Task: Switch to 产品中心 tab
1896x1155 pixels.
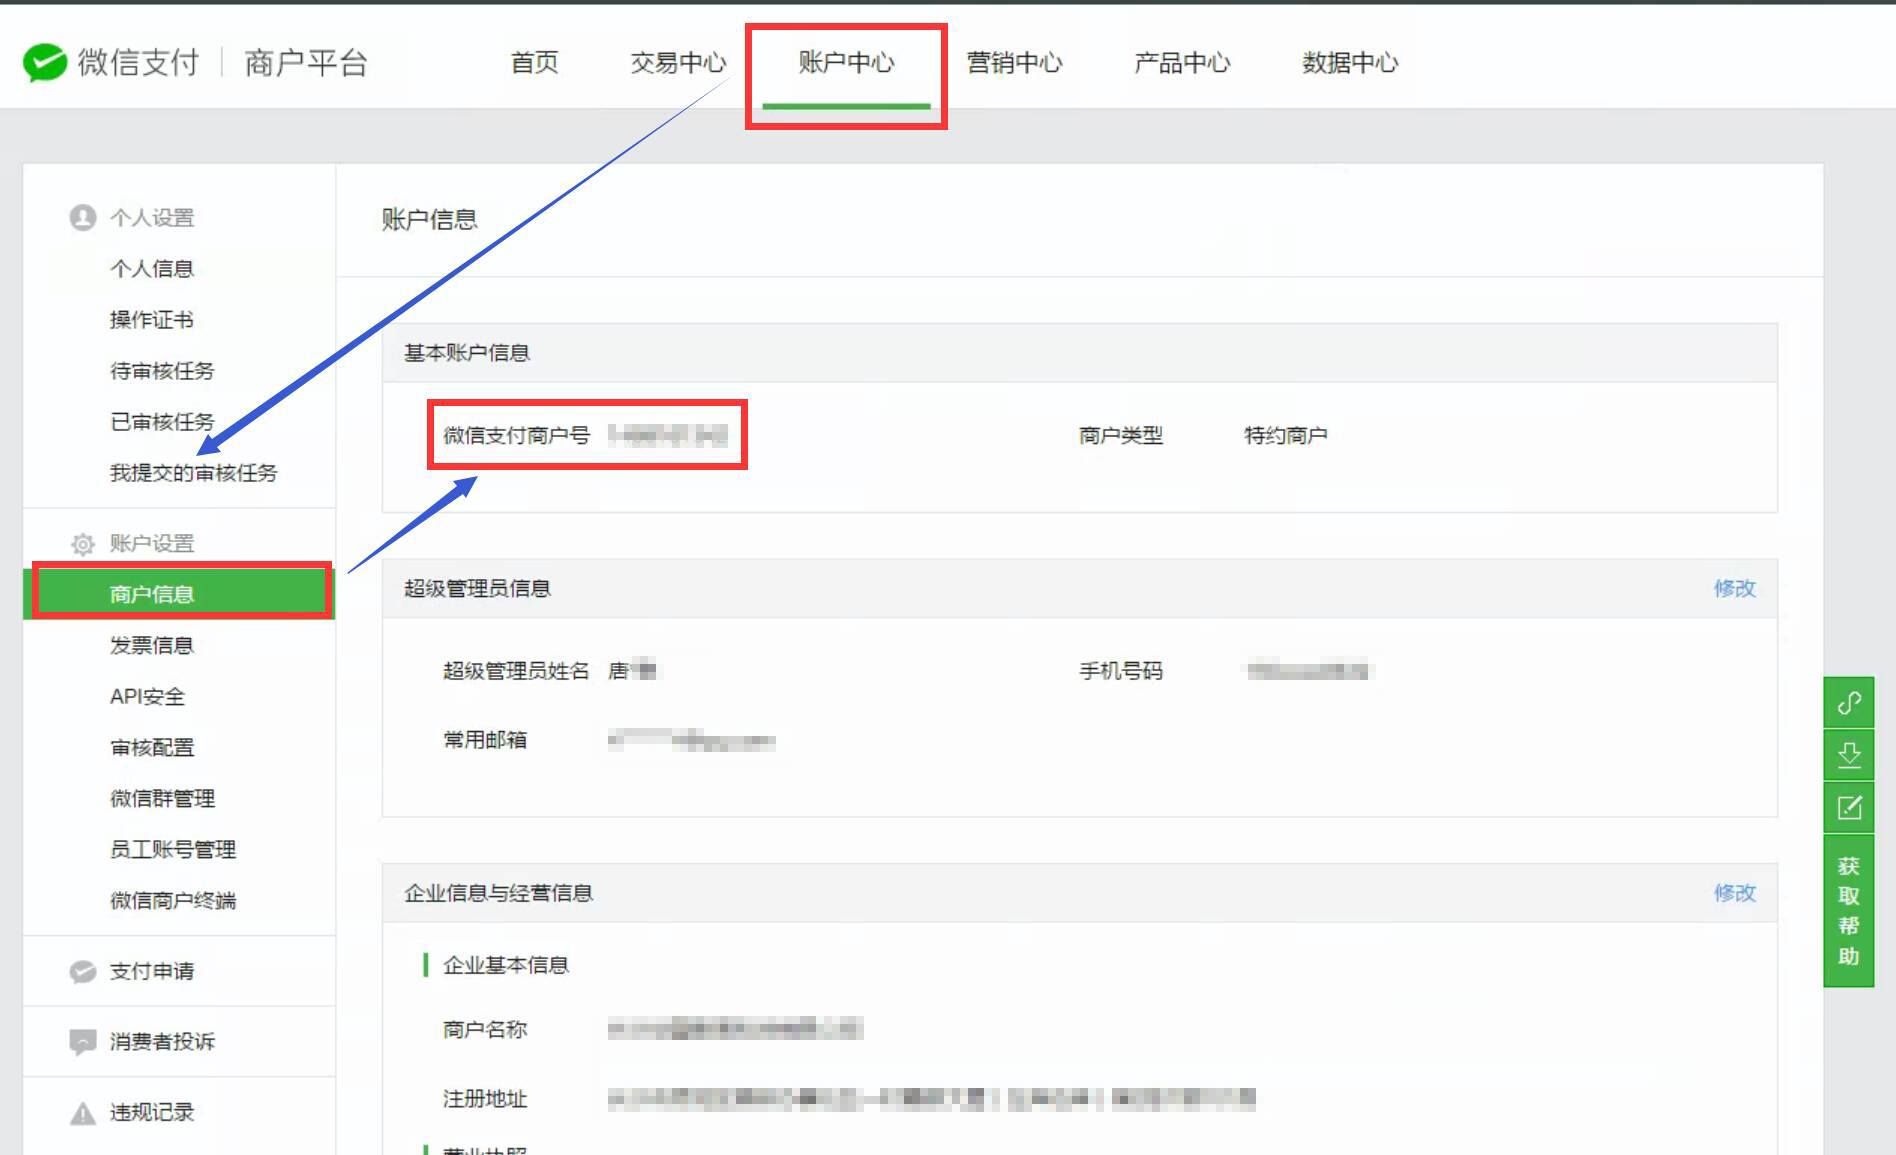Action: 1182,63
